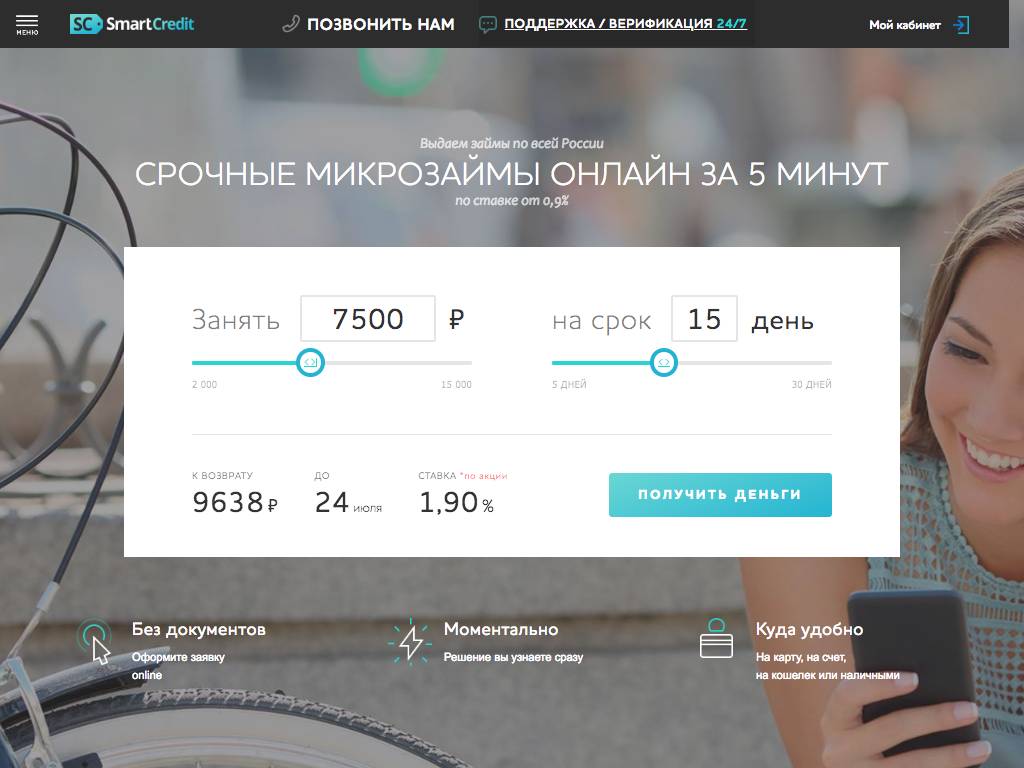This screenshot has height=768, width=1024.
Task: Click the login arrow icon
Action: [x=961, y=25]
